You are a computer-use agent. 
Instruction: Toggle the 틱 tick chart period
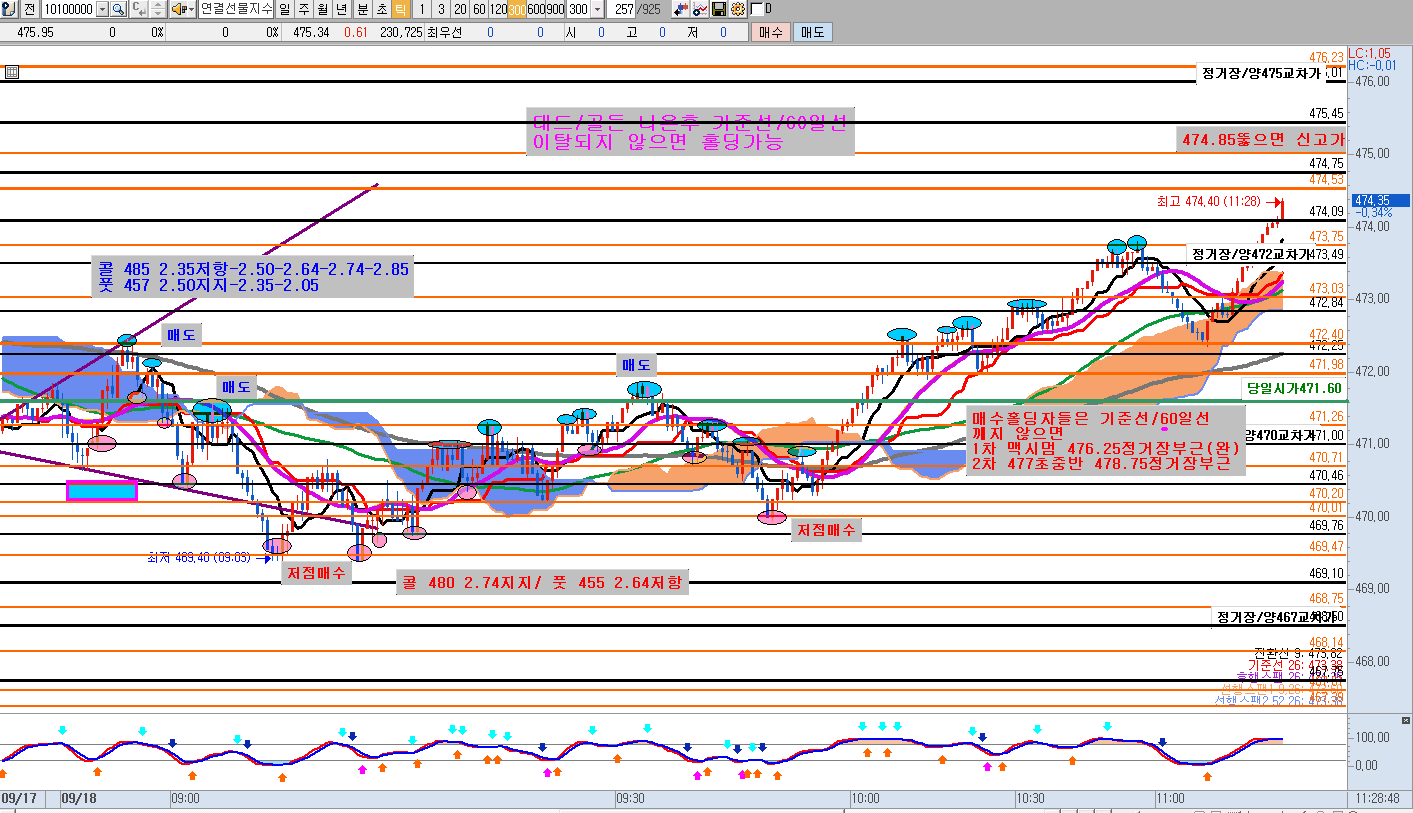399,9
